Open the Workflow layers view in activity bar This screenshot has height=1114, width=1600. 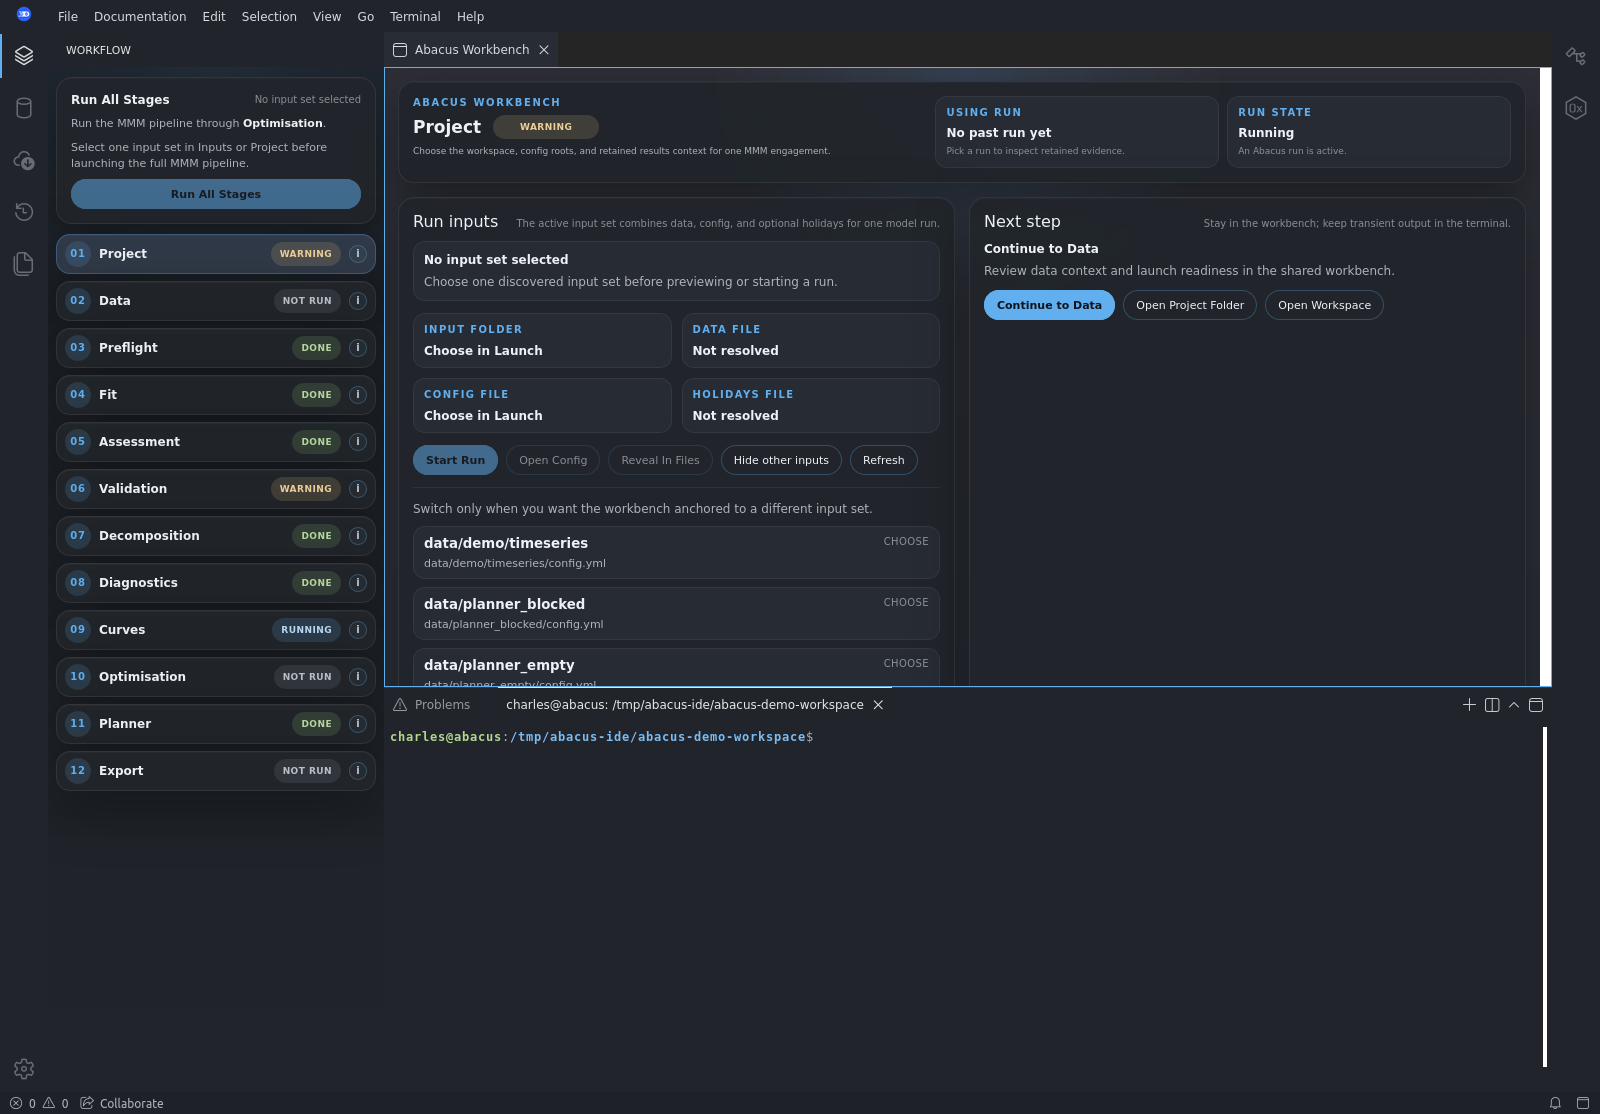[24, 55]
